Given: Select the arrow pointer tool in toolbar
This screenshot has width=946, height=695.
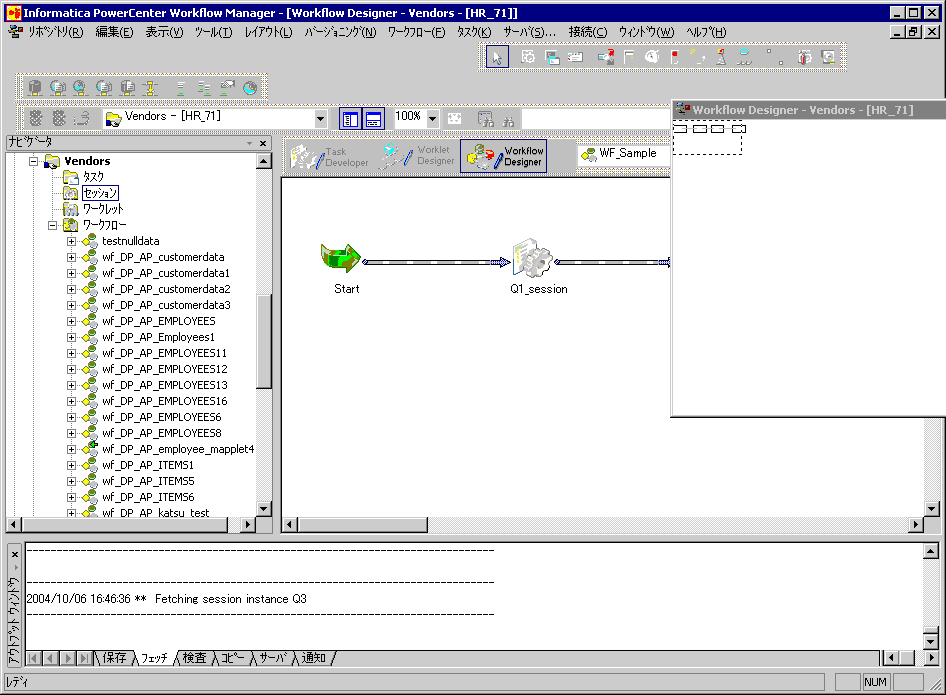Looking at the screenshot, I should pos(497,57).
